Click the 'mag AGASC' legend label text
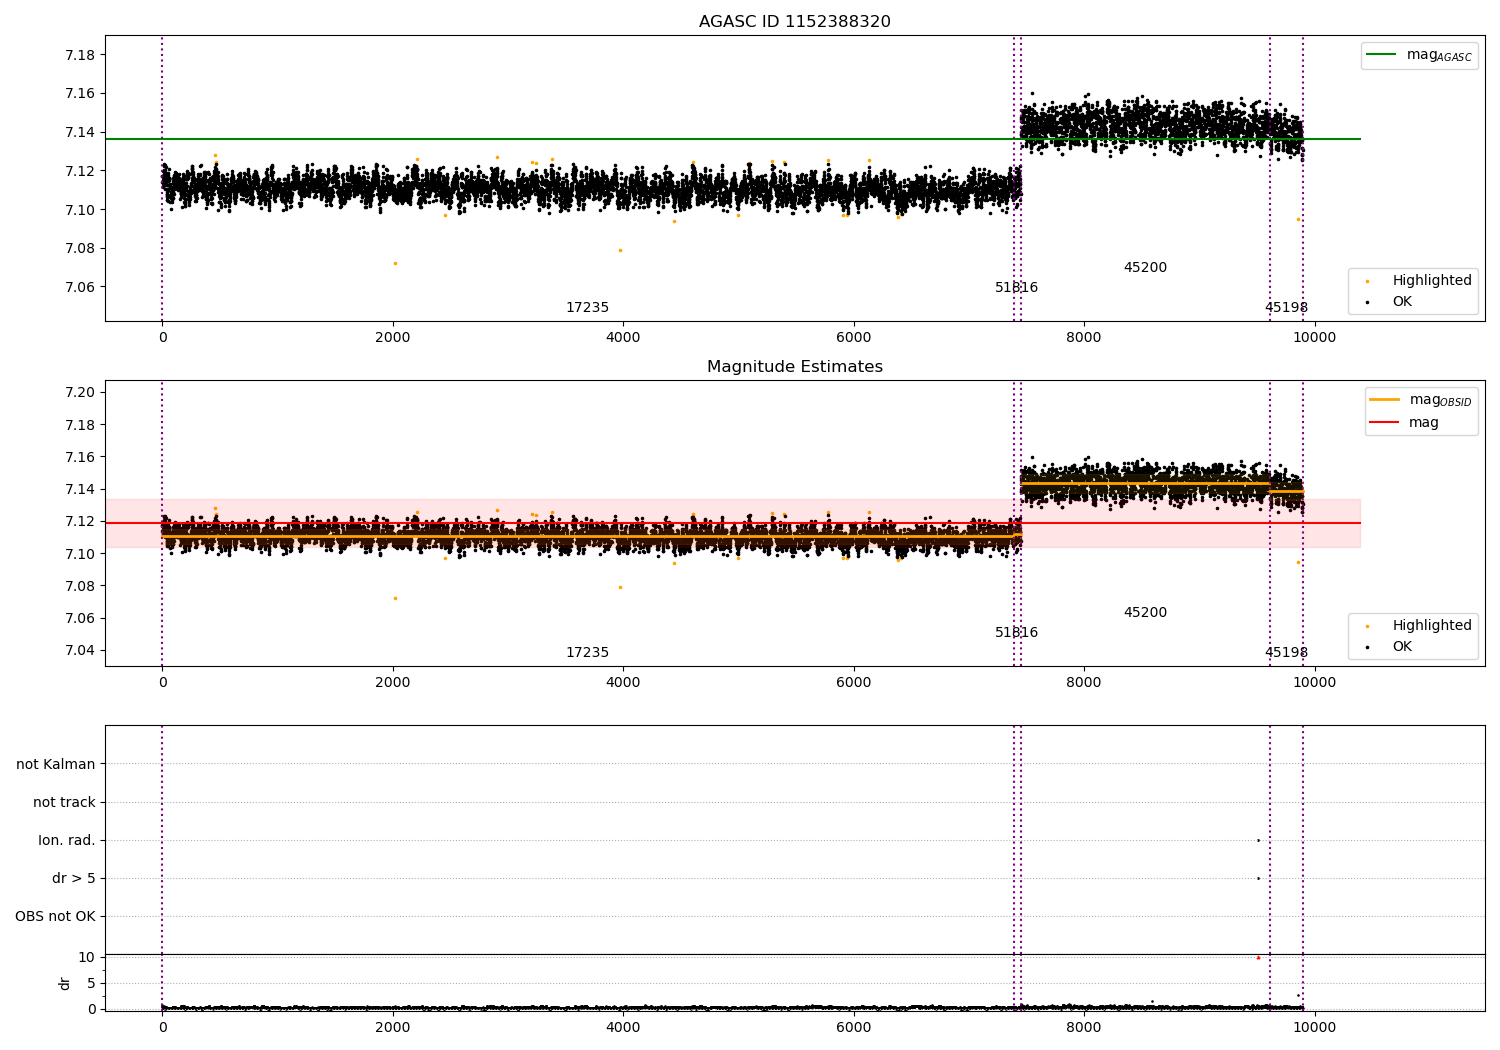The image size is (1500, 1050). [1439, 55]
